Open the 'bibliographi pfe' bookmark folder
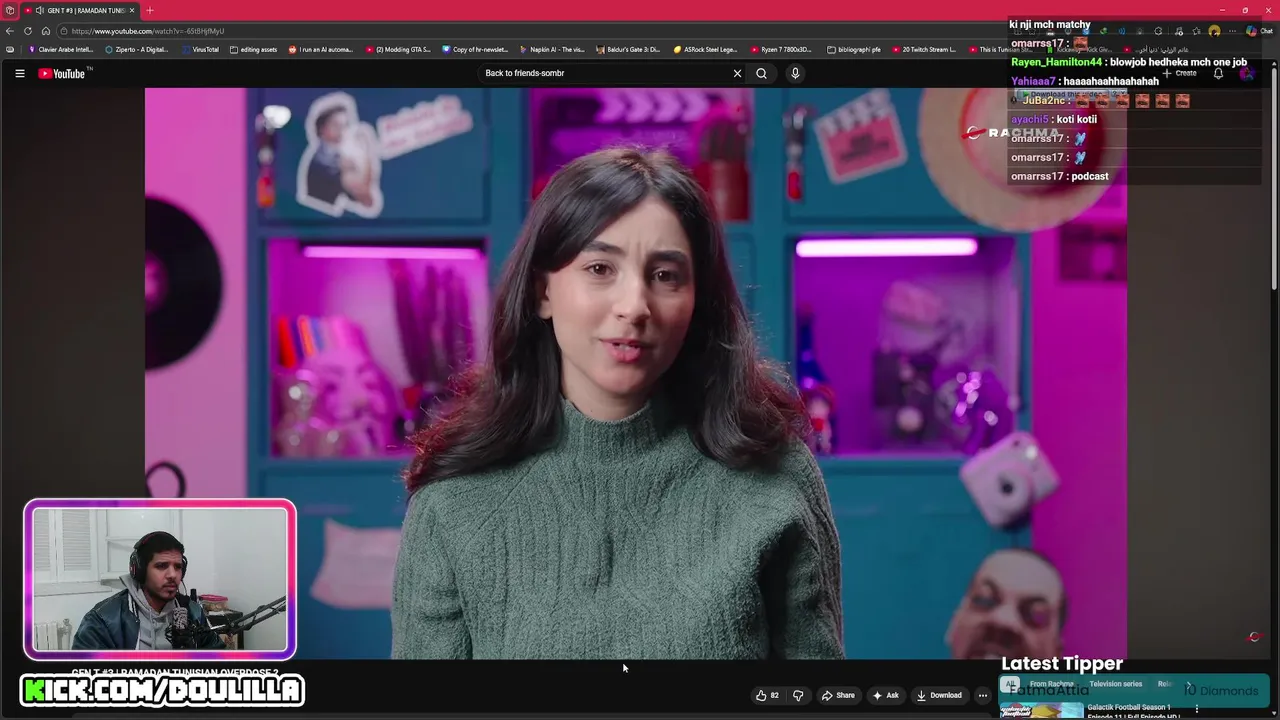 point(853,49)
